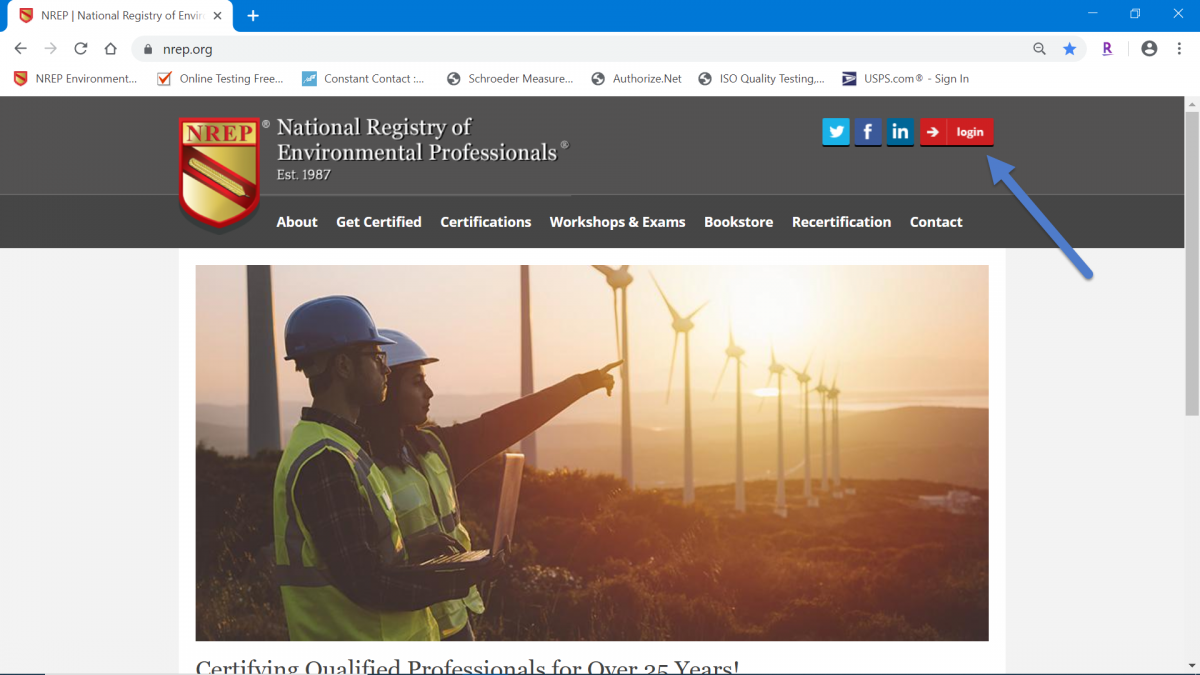
Task: Click the browser home icon
Action: click(x=110, y=48)
